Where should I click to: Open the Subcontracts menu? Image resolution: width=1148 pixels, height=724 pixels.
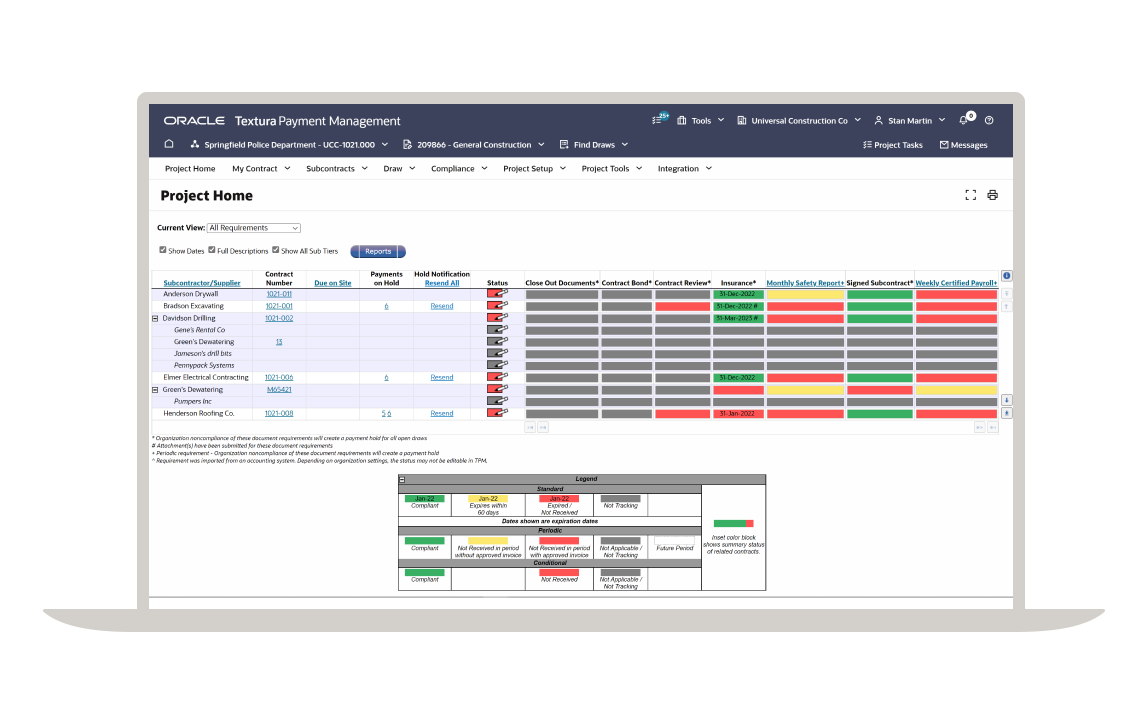[331, 168]
